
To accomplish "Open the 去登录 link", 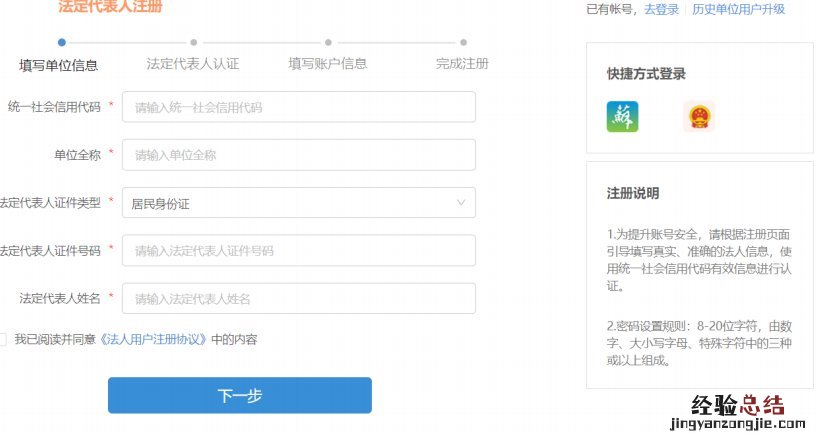I will (x=659, y=9).
